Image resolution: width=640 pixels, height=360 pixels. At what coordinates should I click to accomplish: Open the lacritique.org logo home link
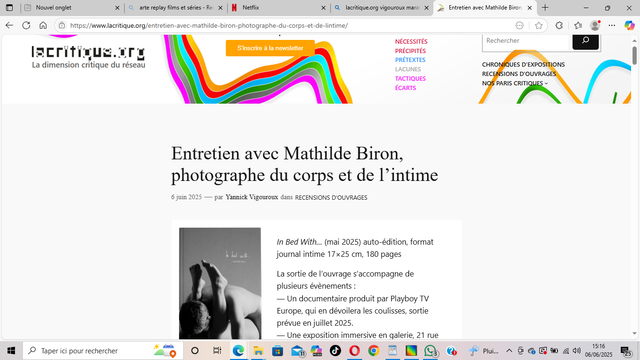88,52
